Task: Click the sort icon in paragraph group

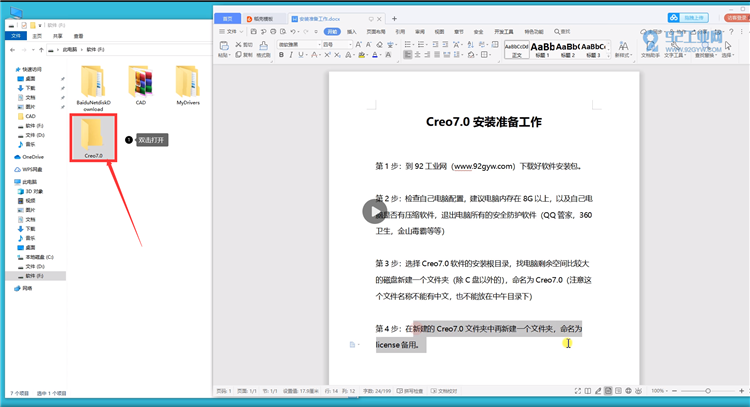Action: click(x=470, y=44)
